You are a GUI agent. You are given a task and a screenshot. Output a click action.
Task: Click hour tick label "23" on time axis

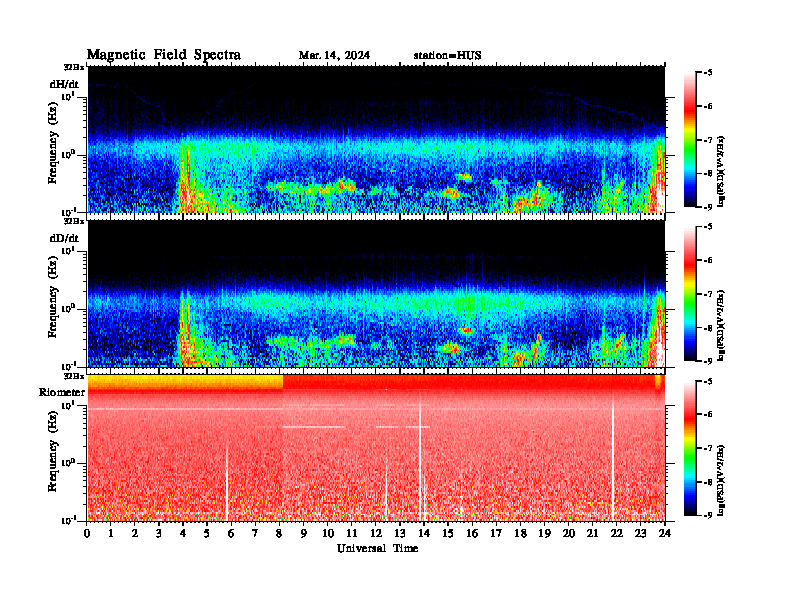click(x=640, y=533)
